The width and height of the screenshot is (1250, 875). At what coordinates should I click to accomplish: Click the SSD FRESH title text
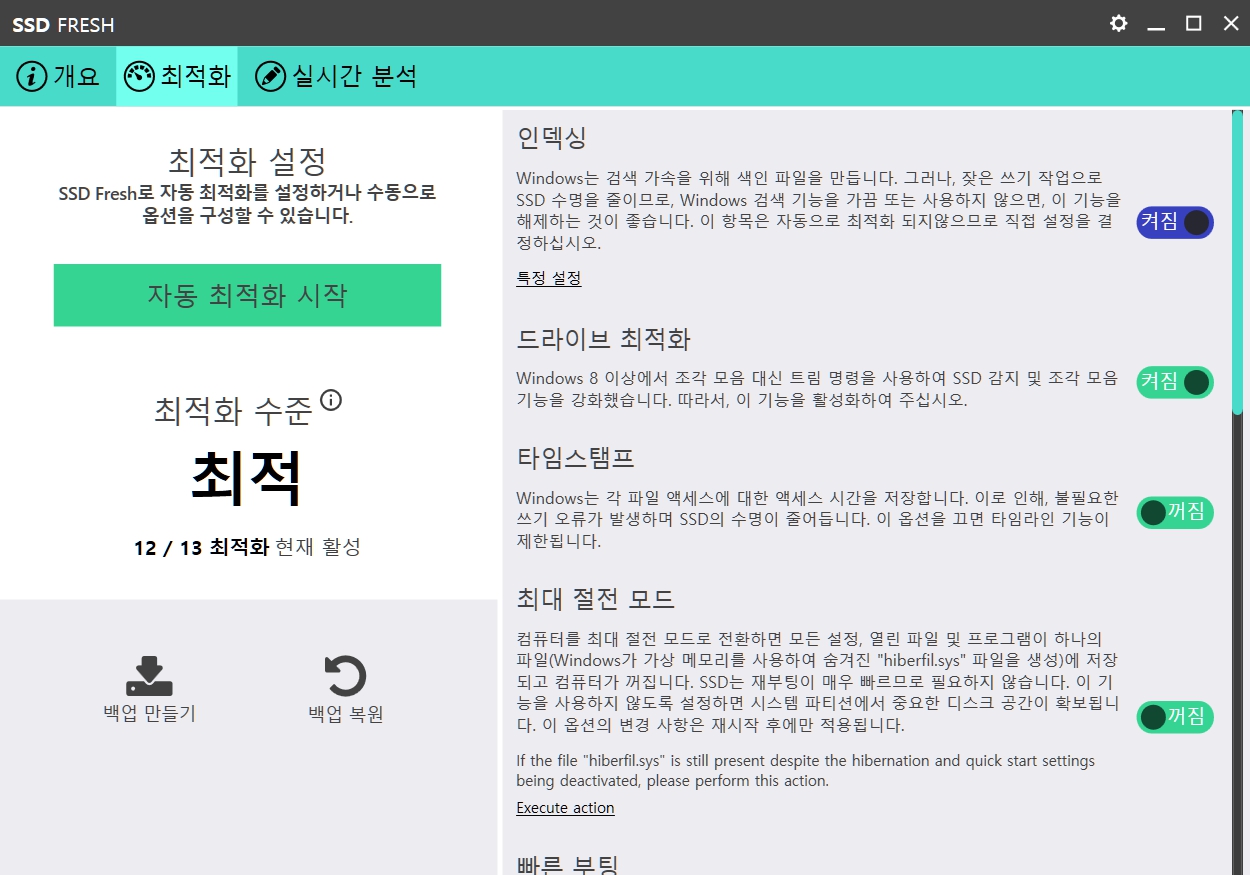(64, 24)
